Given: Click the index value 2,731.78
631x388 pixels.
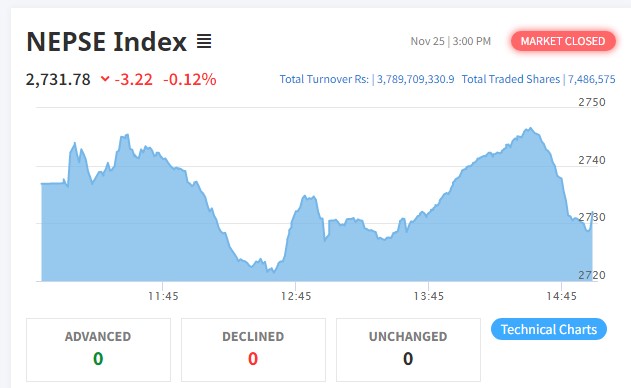Looking at the screenshot, I should (58, 79).
